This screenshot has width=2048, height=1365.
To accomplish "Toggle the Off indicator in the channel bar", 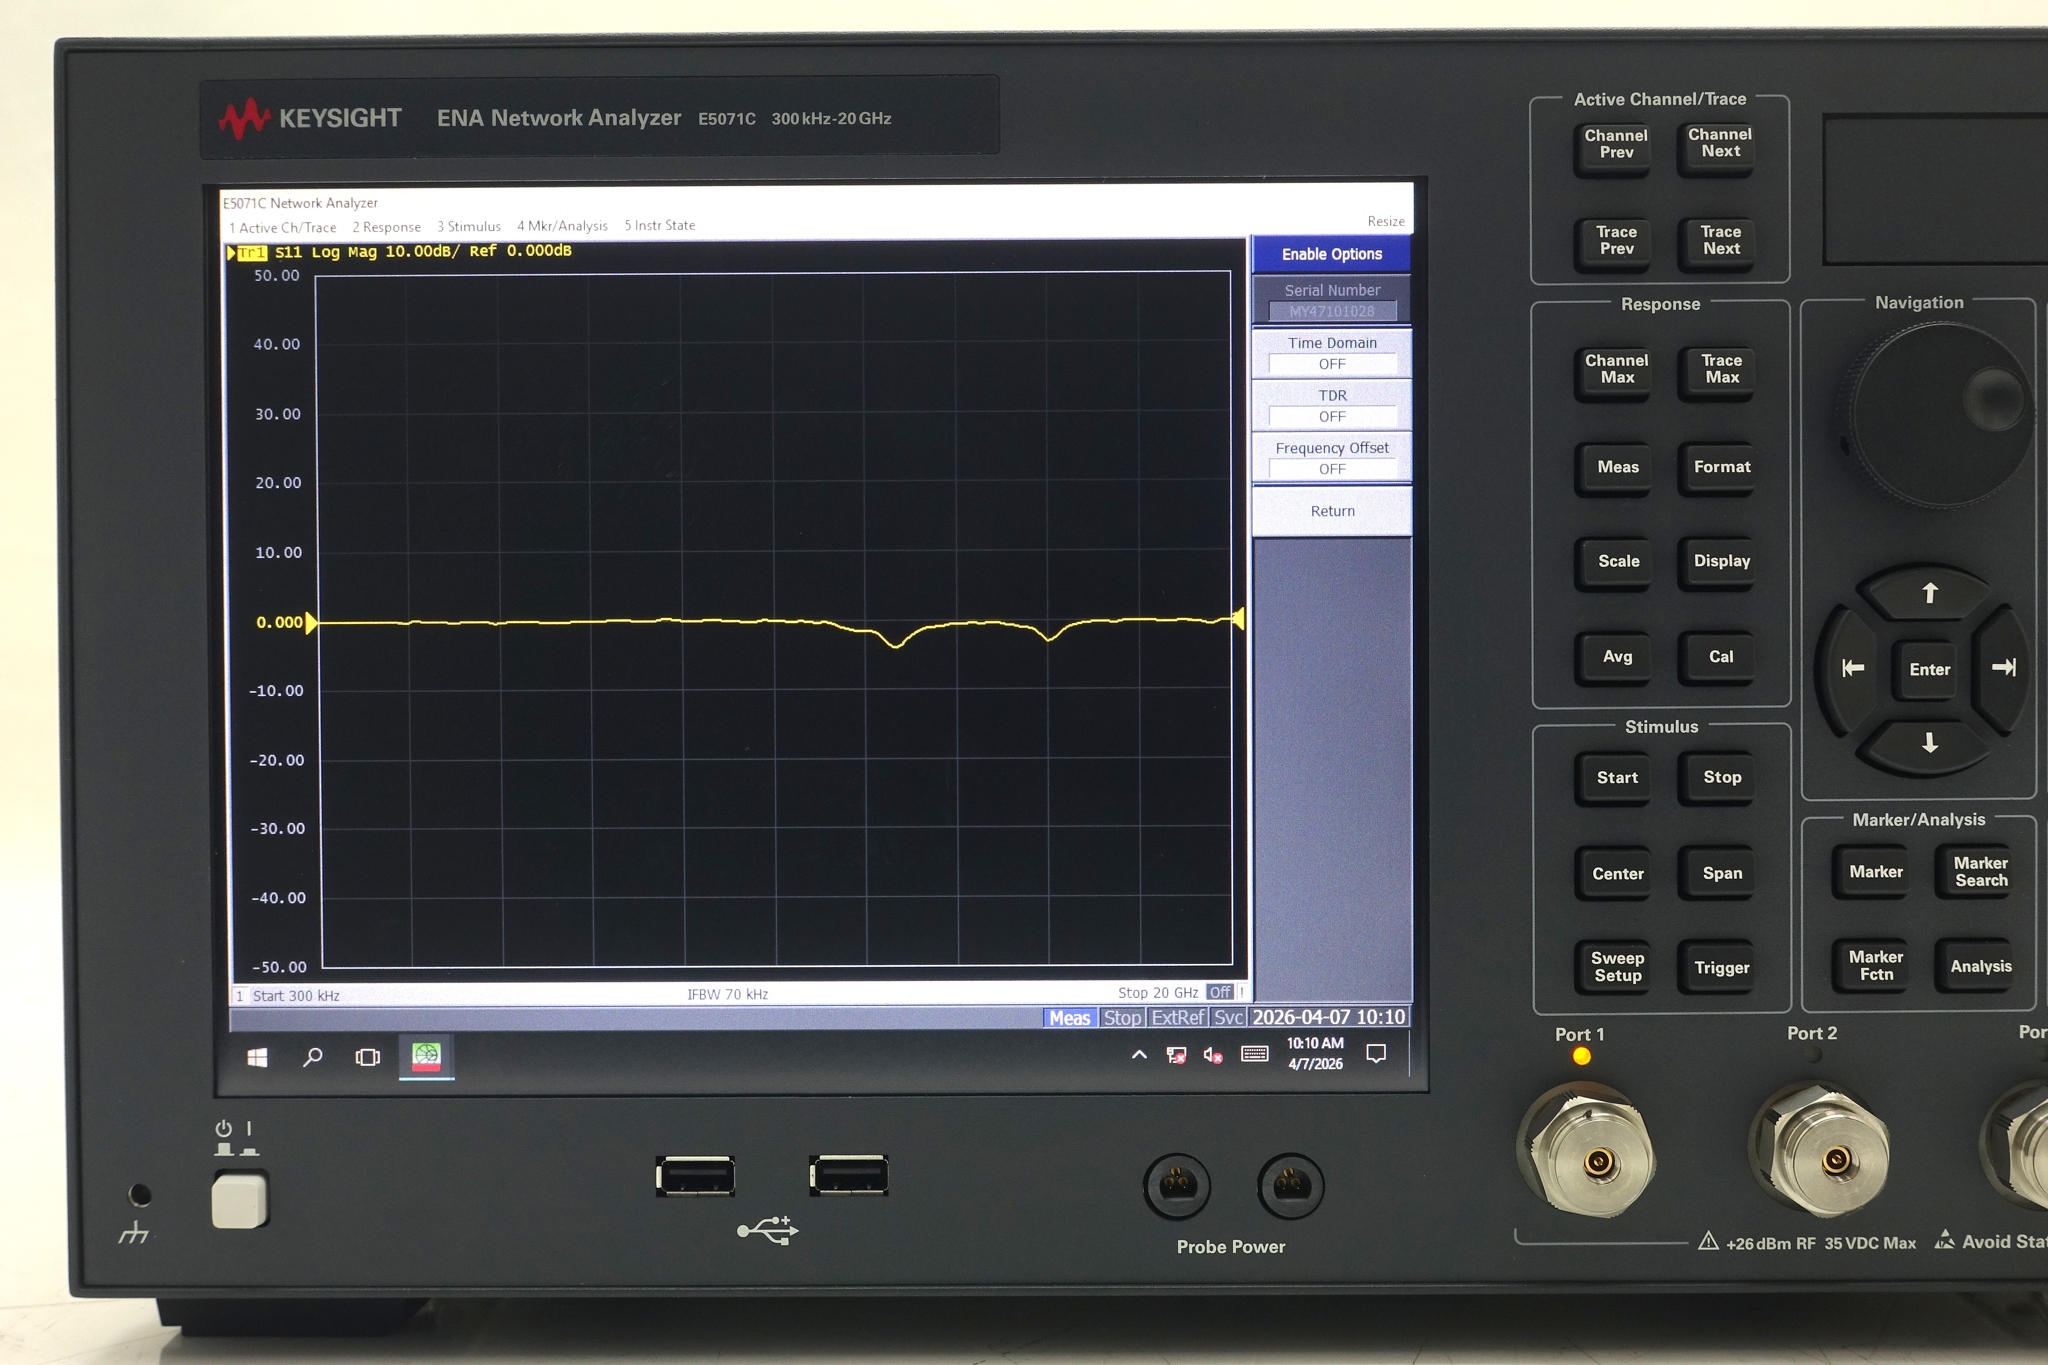I will click(1219, 992).
